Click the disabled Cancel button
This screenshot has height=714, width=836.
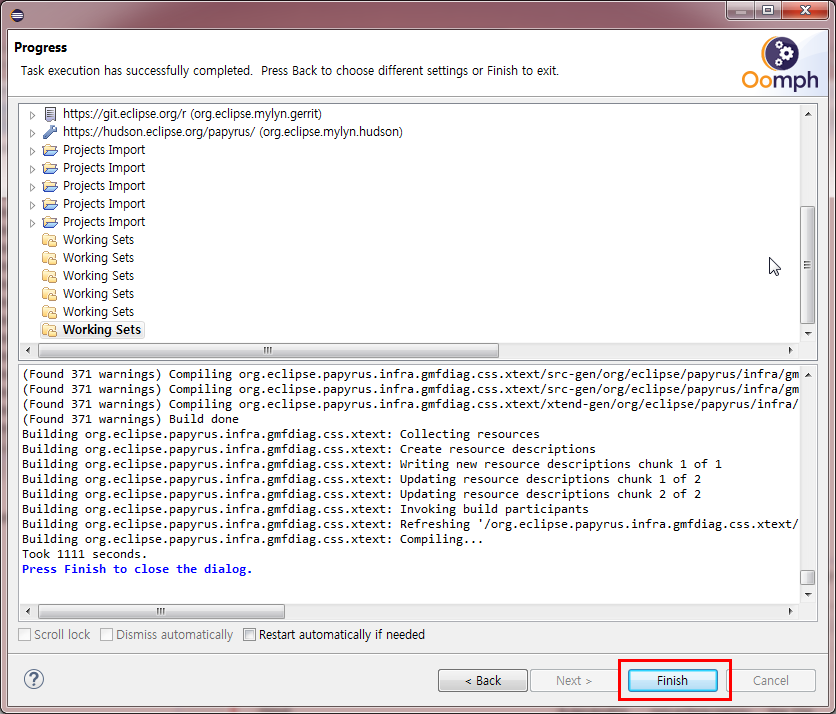(770, 680)
